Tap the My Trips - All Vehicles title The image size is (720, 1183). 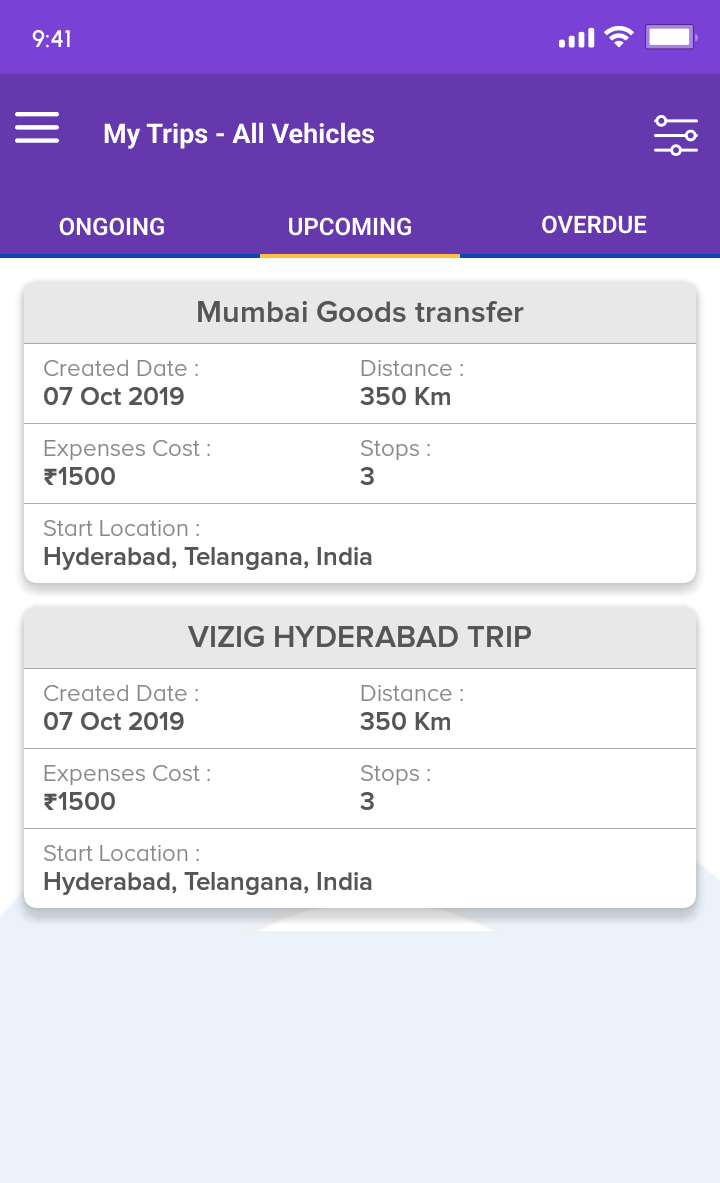point(239,134)
